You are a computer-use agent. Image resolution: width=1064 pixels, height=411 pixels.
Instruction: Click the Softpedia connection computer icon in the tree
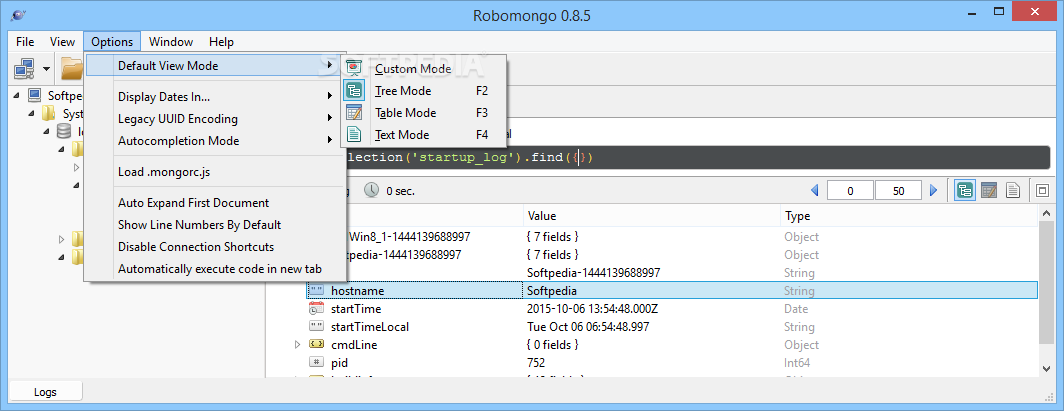pos(35,94)
